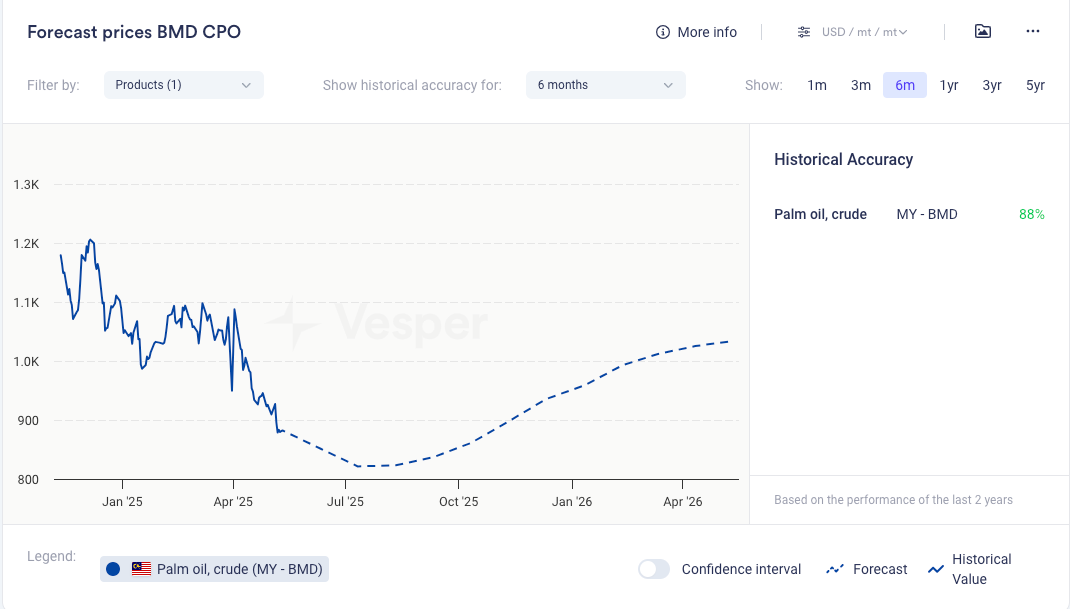The width and height of the screenshot is (1070, 609).
Task: Click the Malaysia flag icon in legend
Action: [x=141, y=569]
